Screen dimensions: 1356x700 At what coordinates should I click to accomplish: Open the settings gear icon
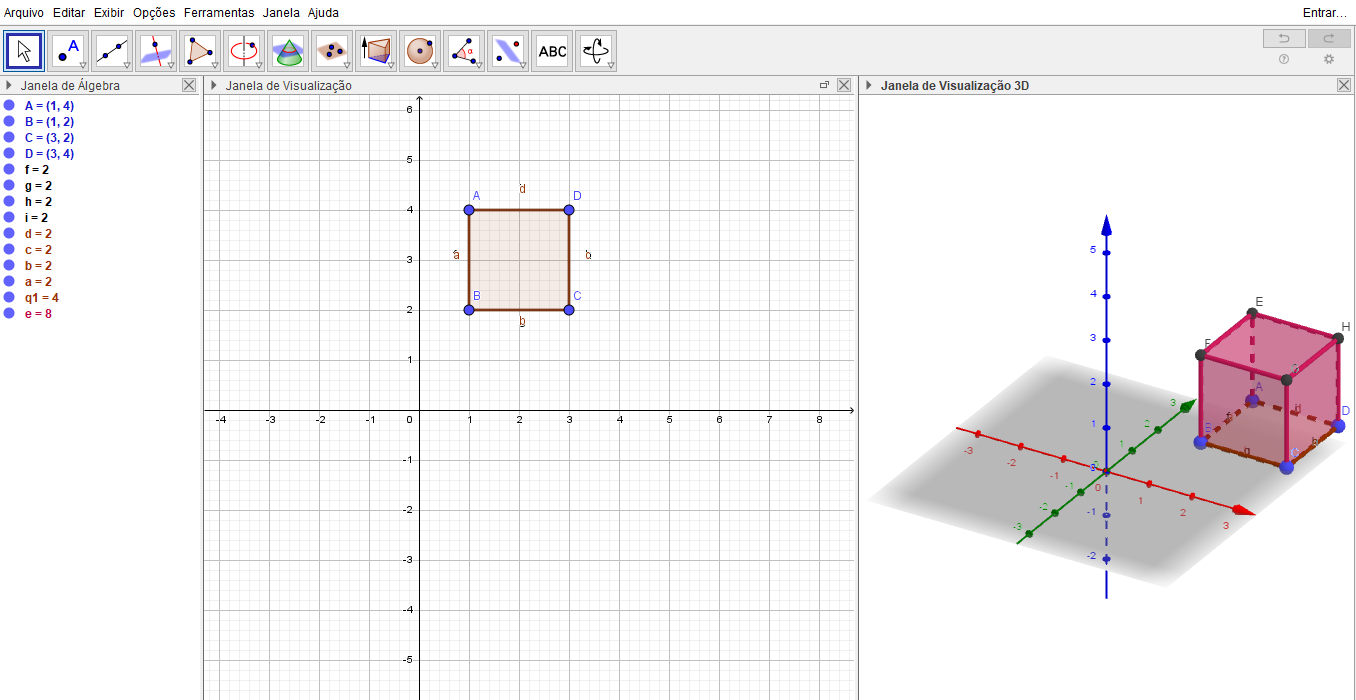point(1329,59)
